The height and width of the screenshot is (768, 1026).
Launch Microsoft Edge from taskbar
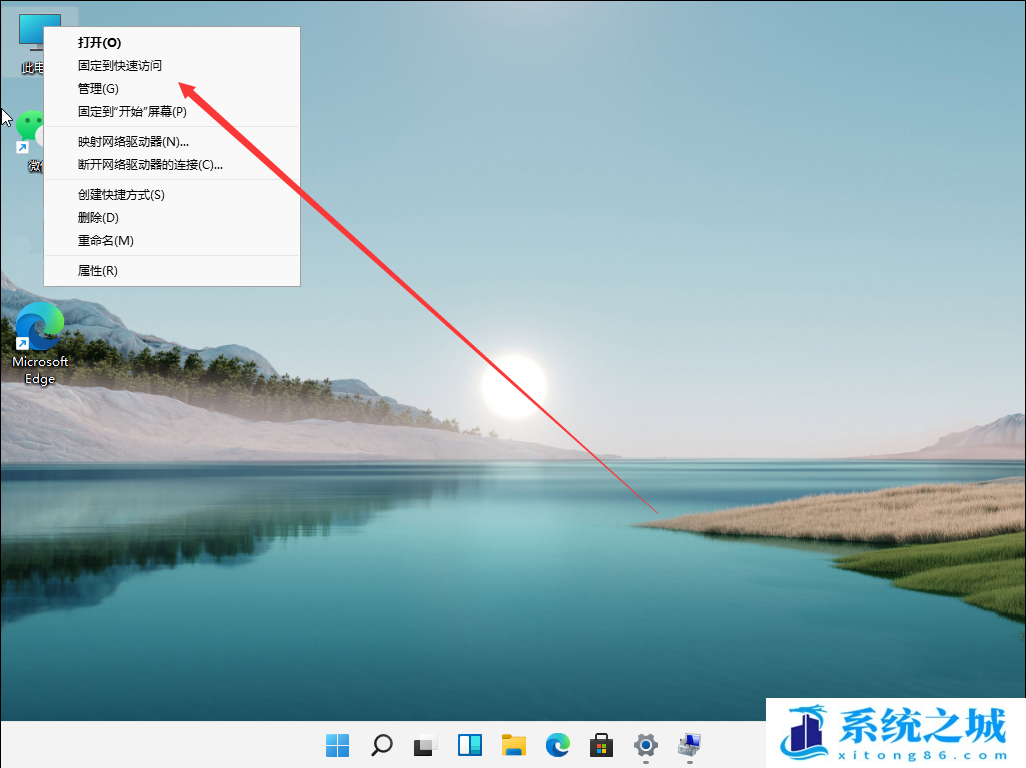[557, 745]
